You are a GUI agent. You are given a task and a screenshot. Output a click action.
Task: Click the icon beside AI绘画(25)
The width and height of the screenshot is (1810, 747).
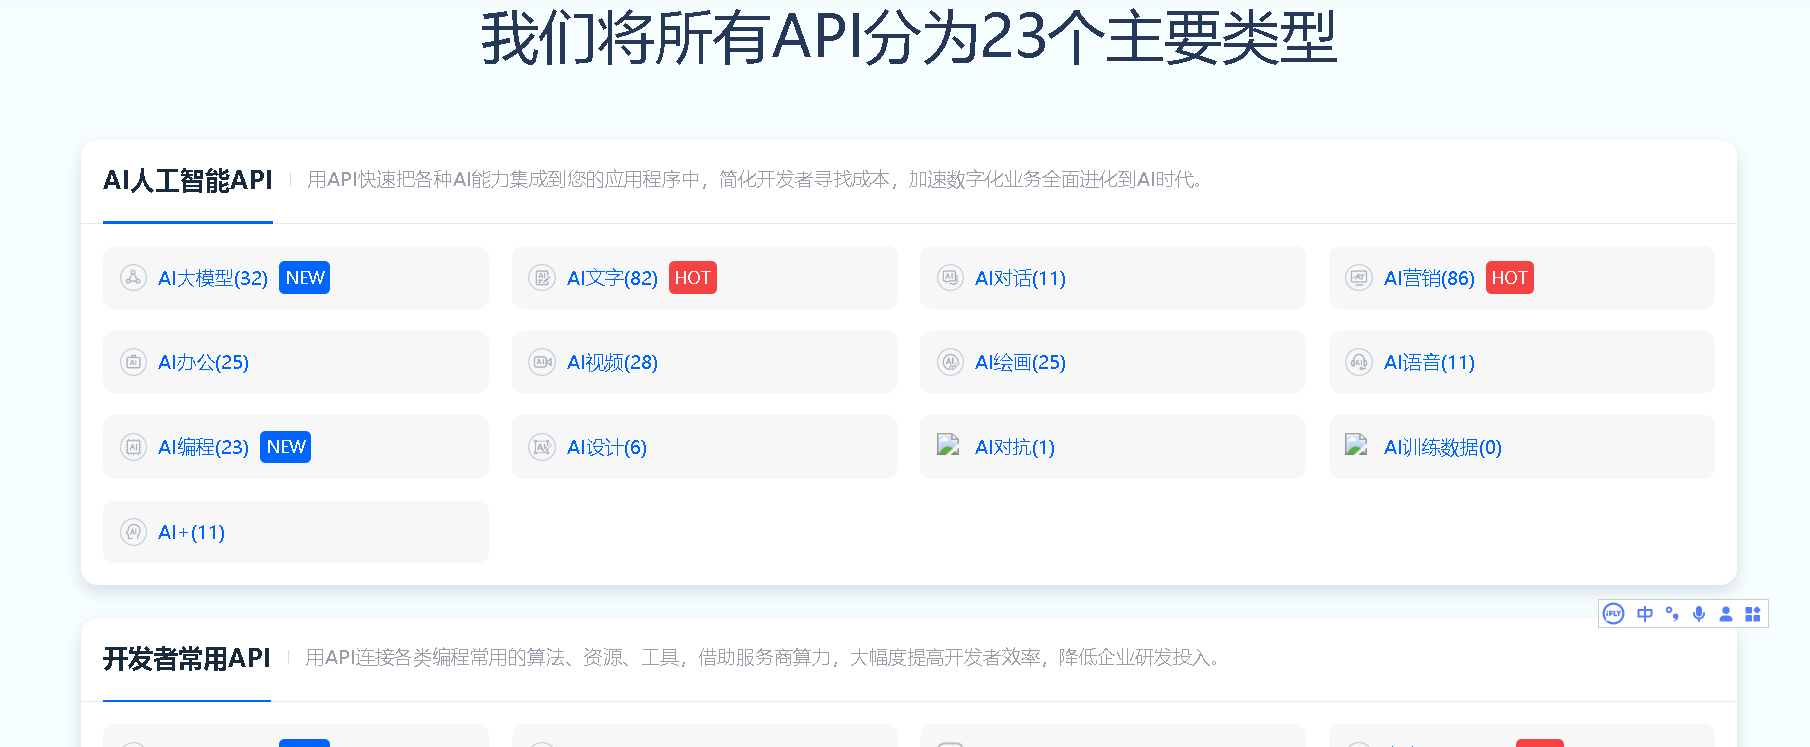point(950,362)
